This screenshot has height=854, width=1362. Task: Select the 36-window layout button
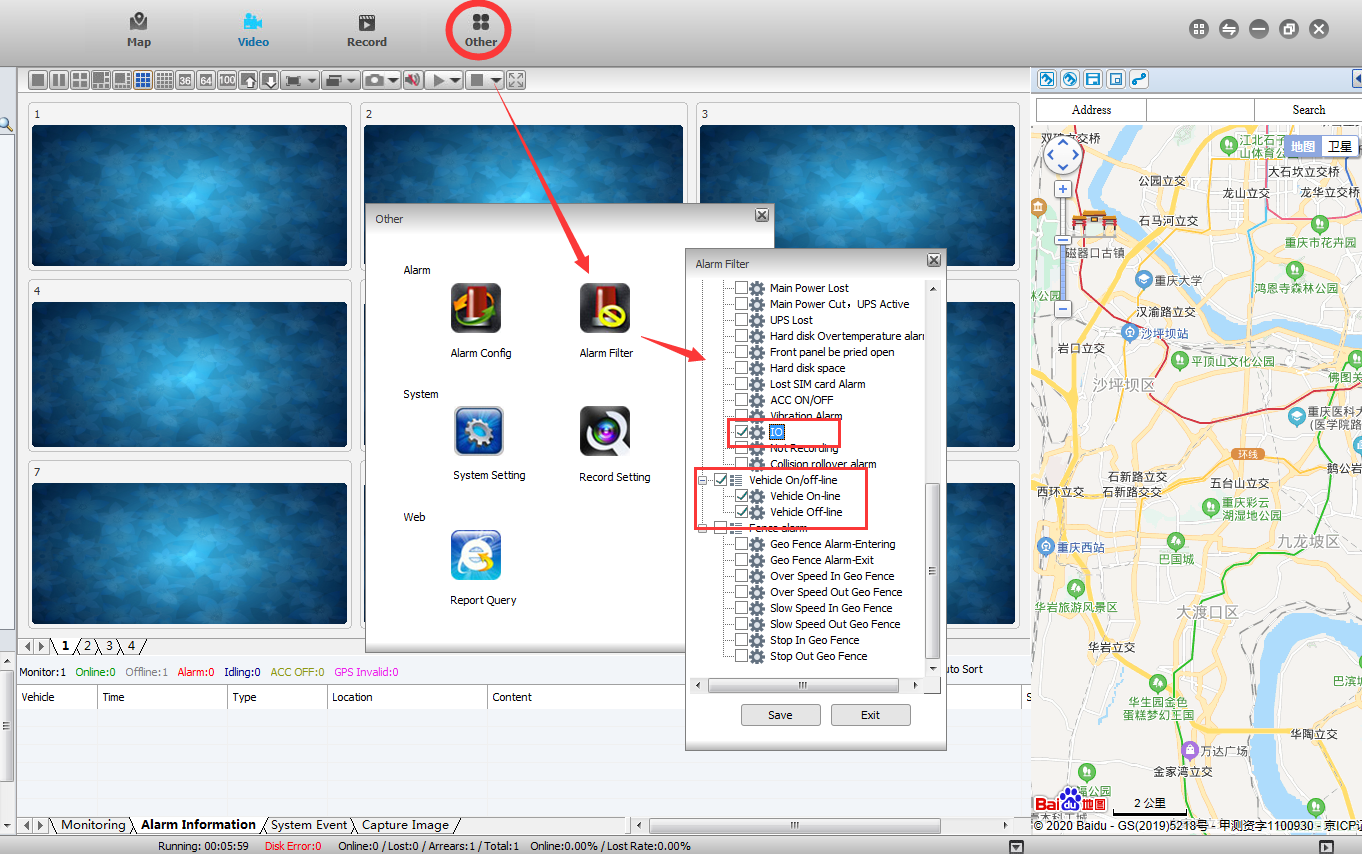[185, 80]
